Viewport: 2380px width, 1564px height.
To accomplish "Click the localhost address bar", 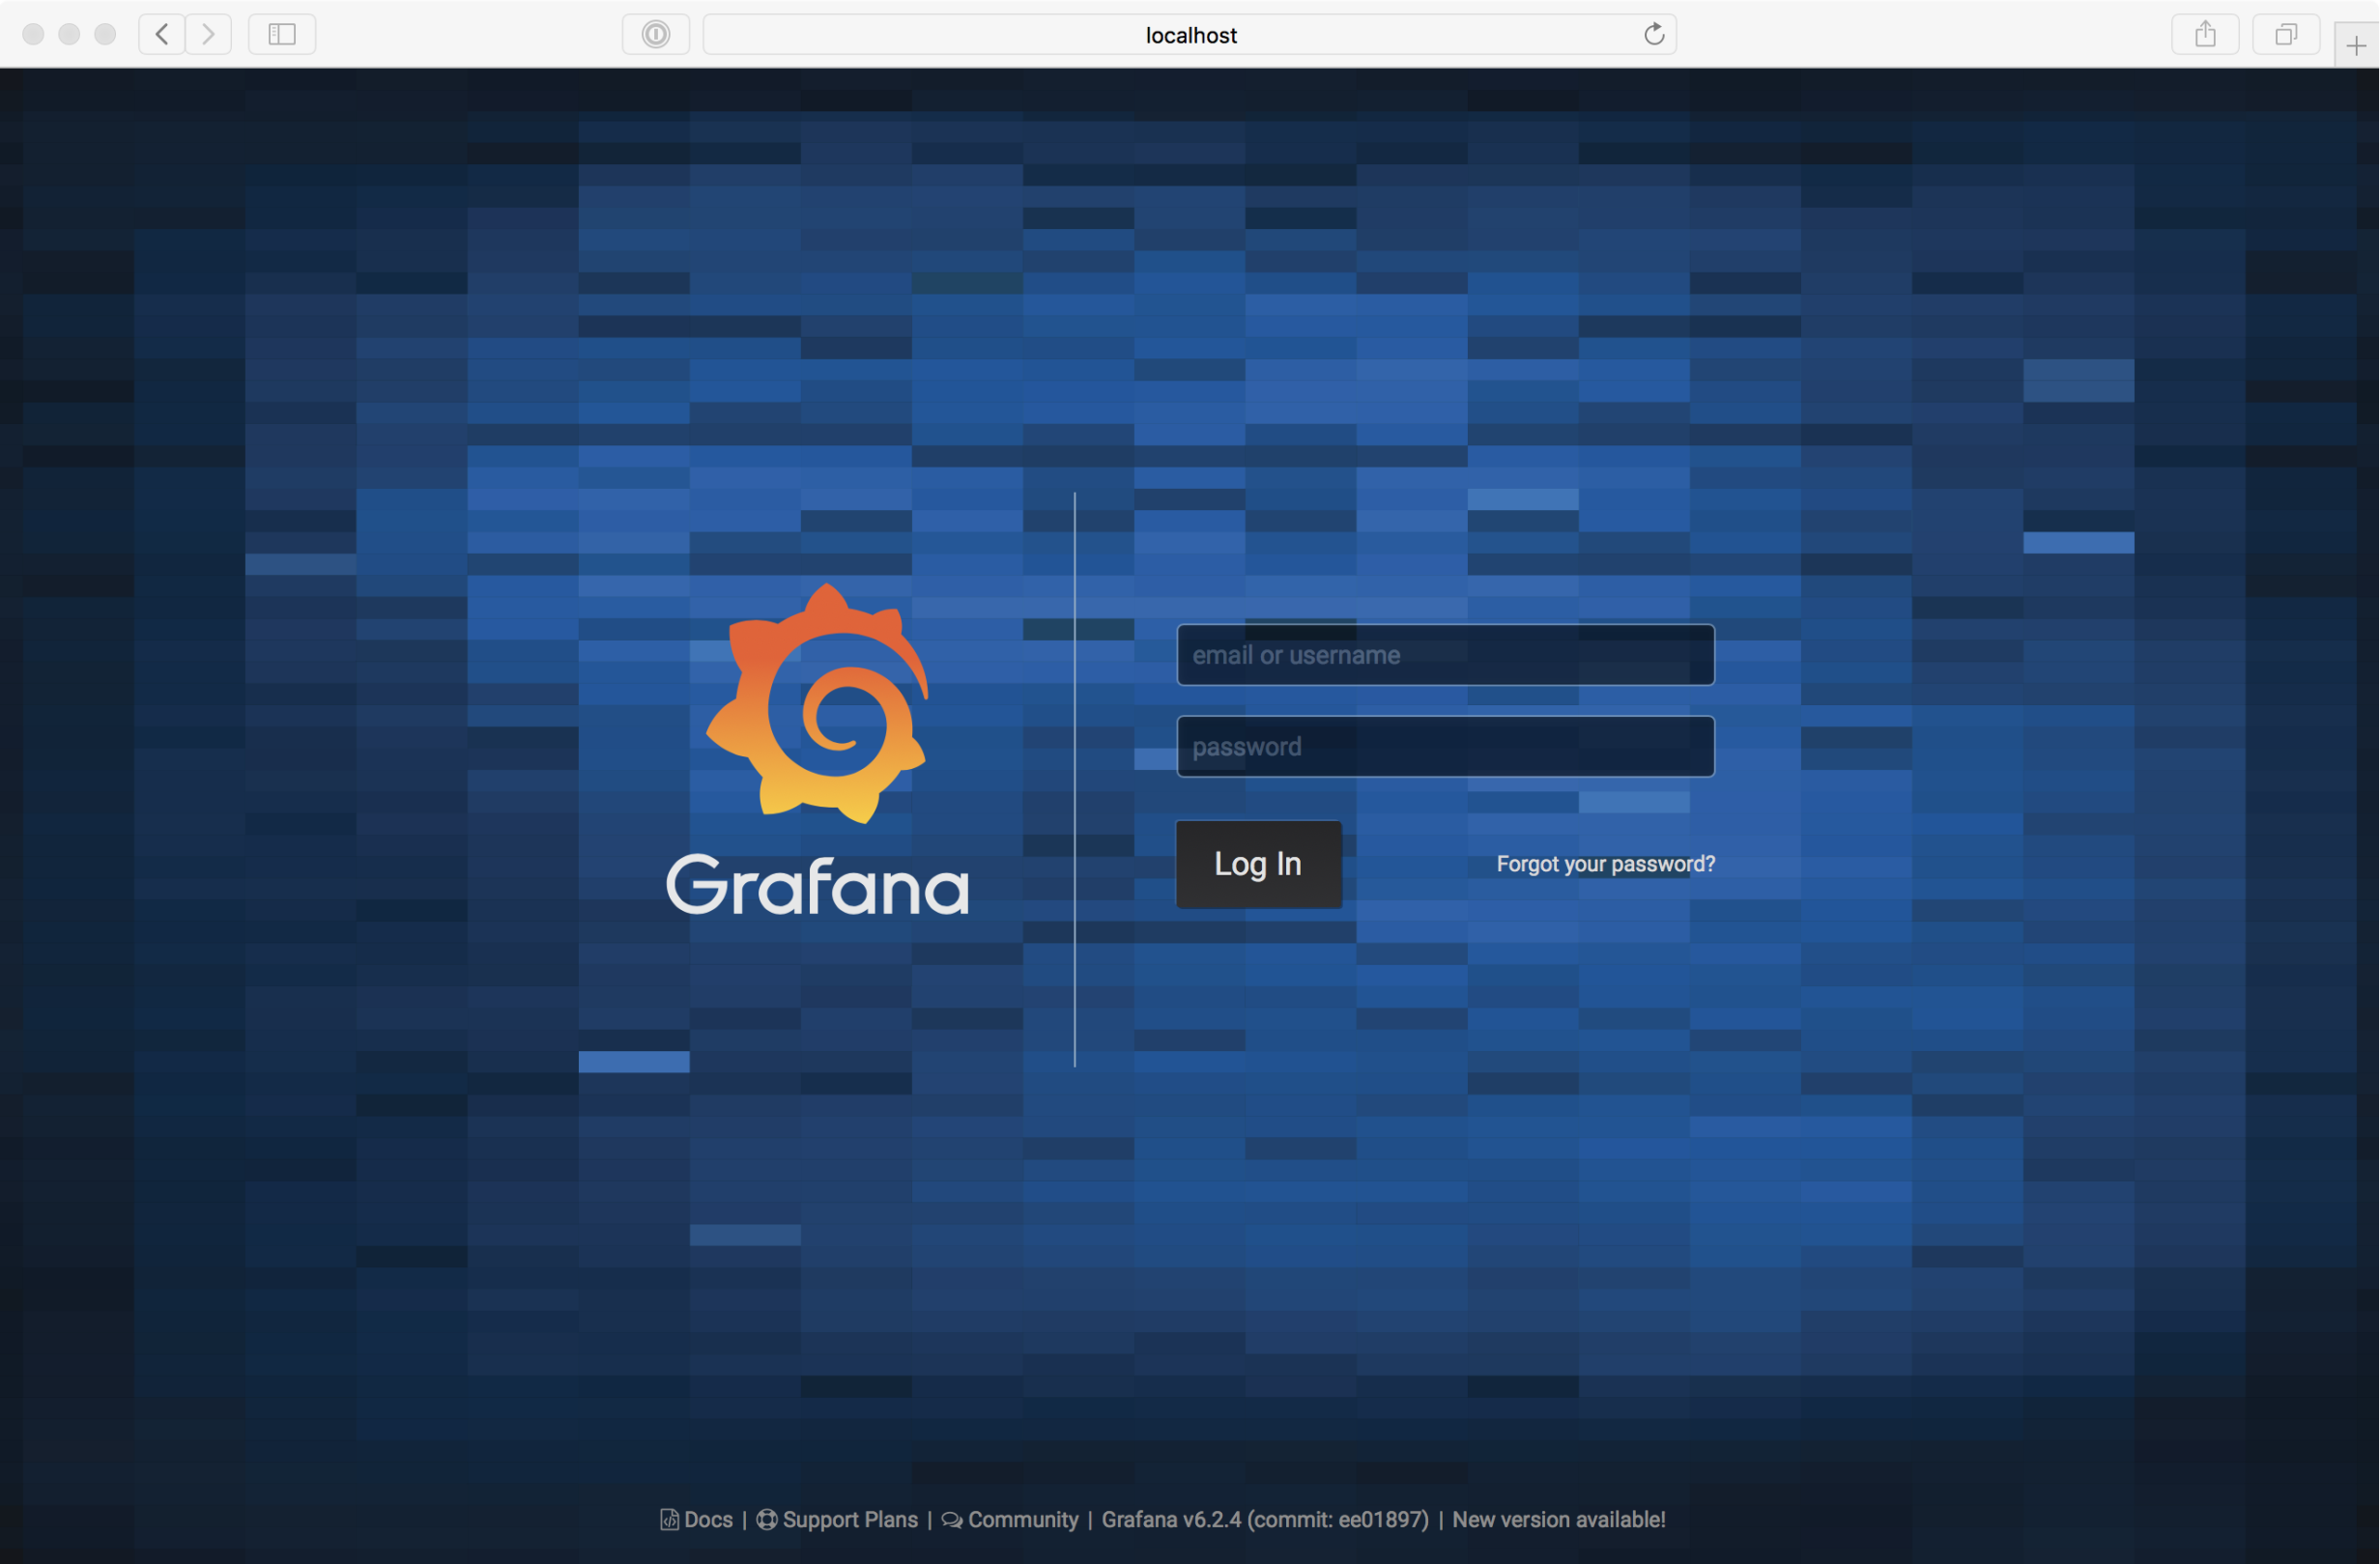I will (x=1190, y=34).
